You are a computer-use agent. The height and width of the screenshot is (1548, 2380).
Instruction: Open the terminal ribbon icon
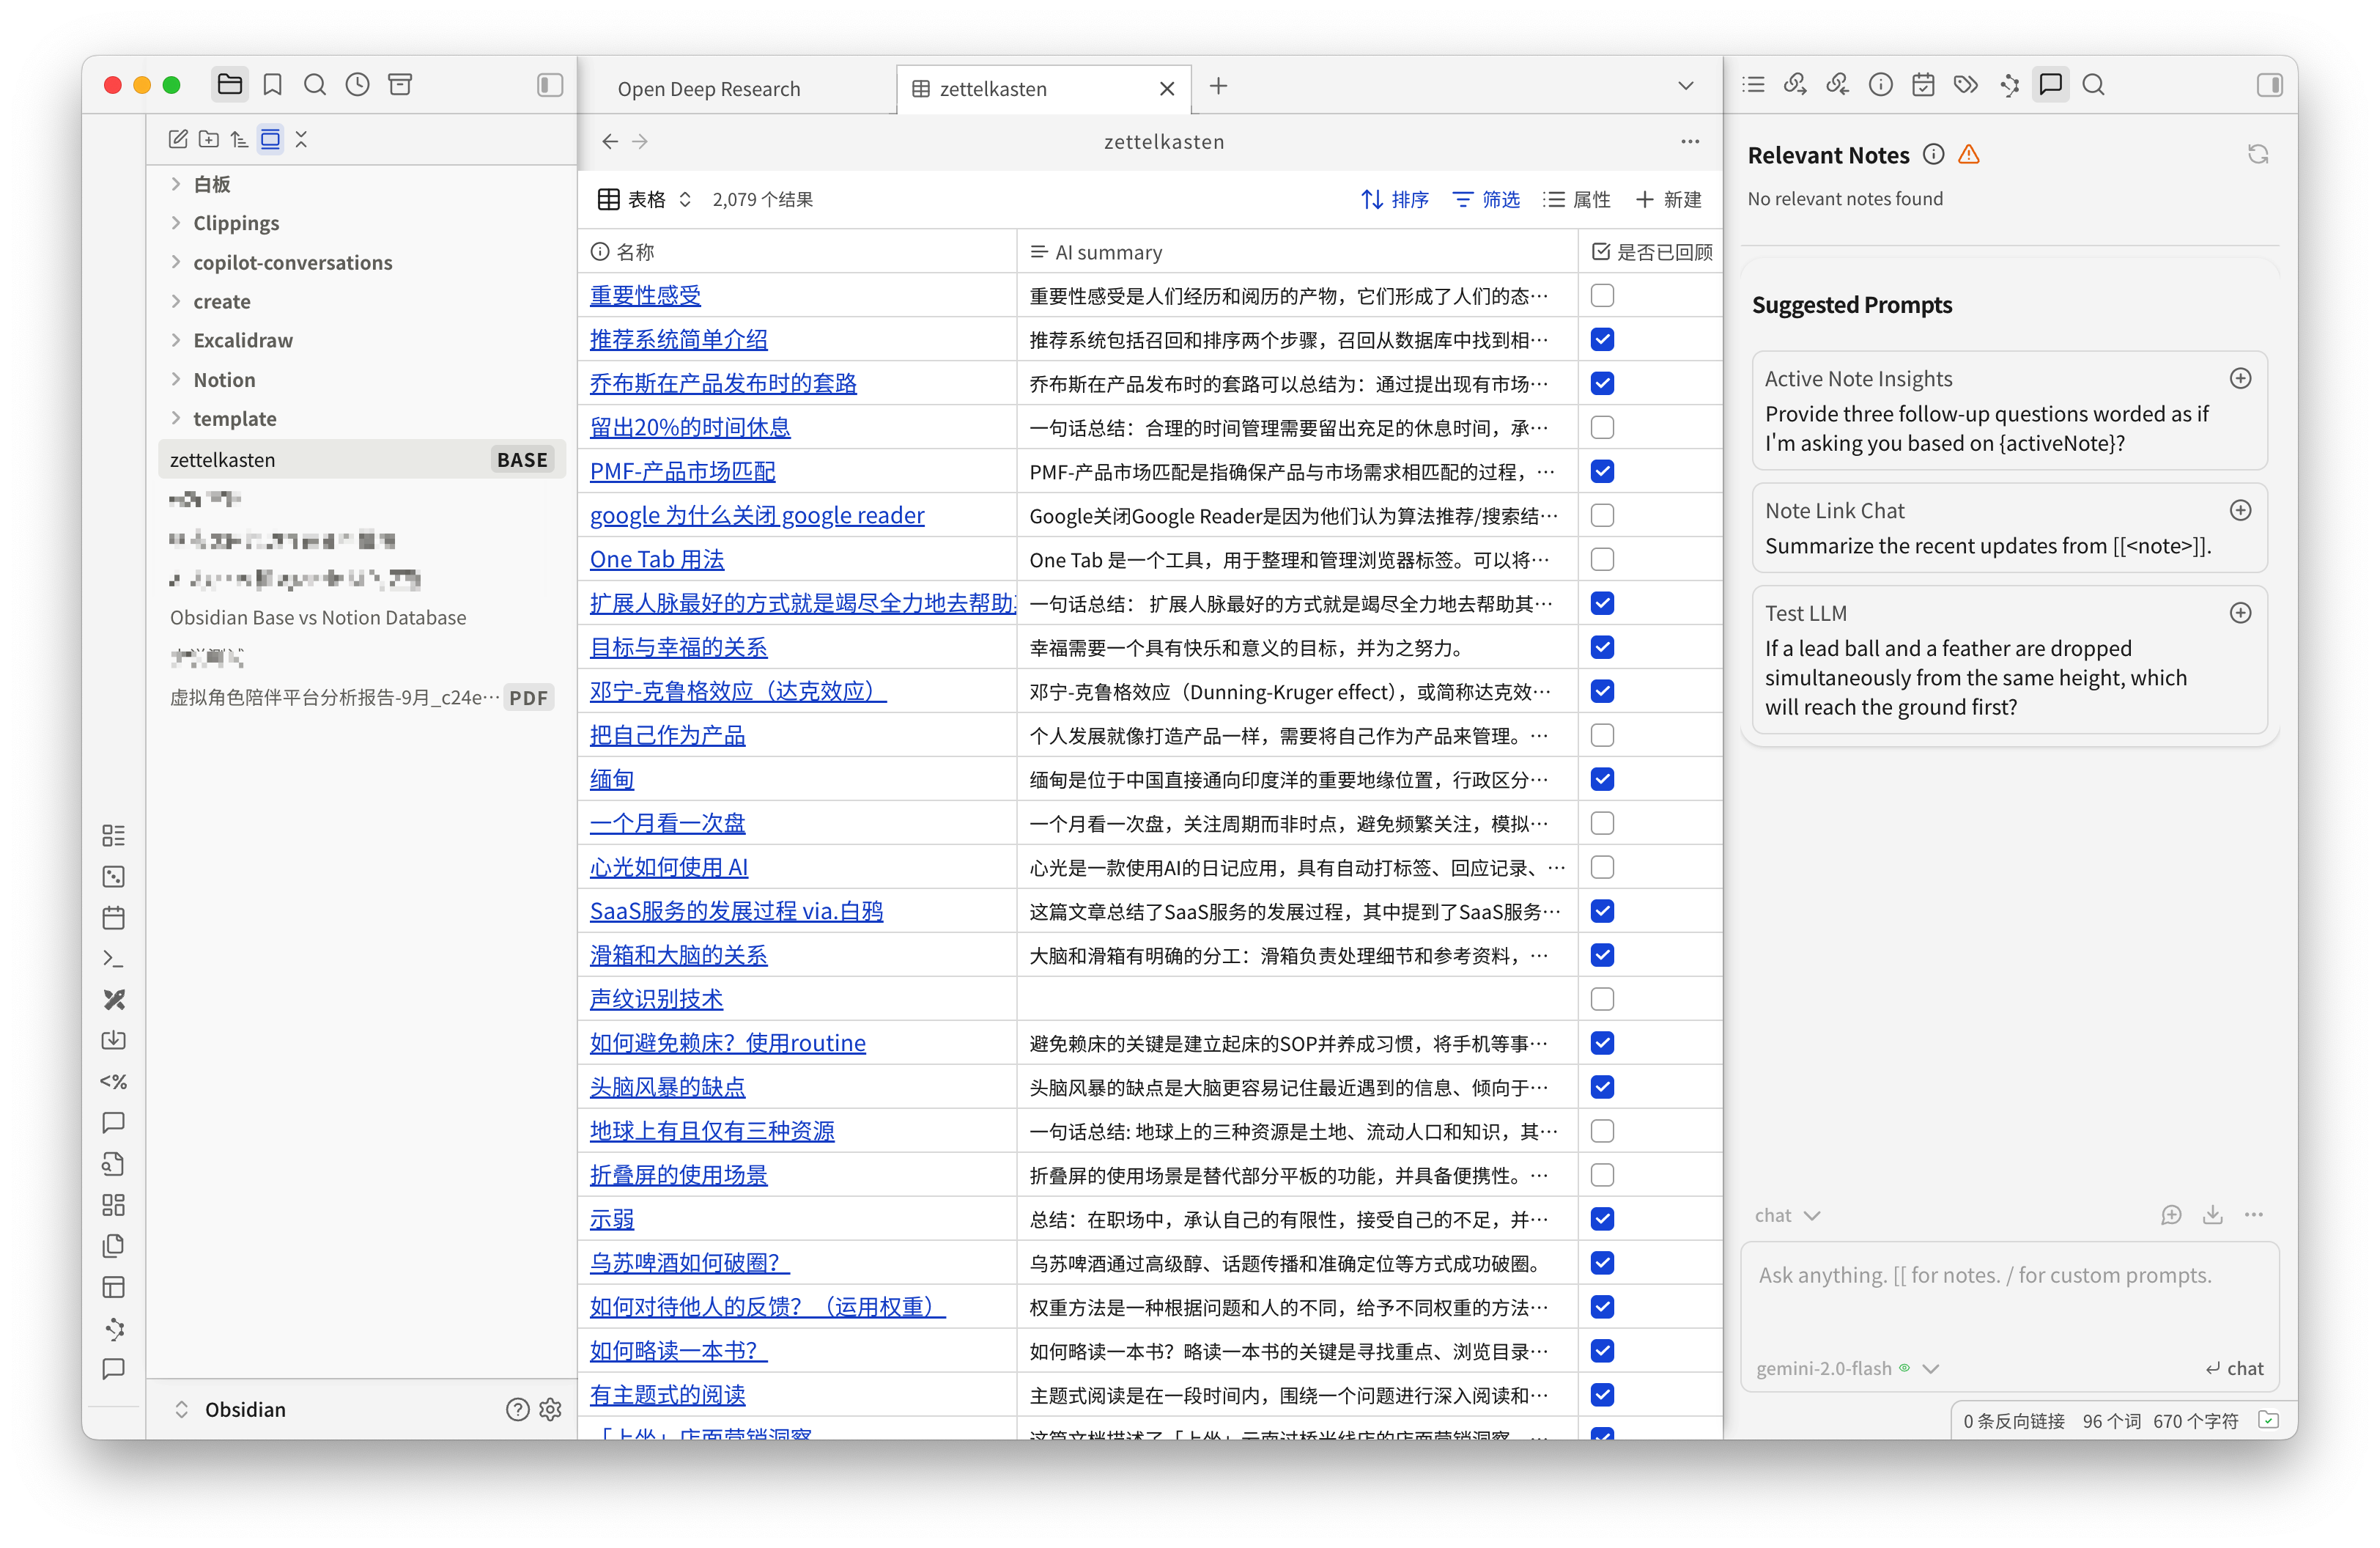(114, 959)
